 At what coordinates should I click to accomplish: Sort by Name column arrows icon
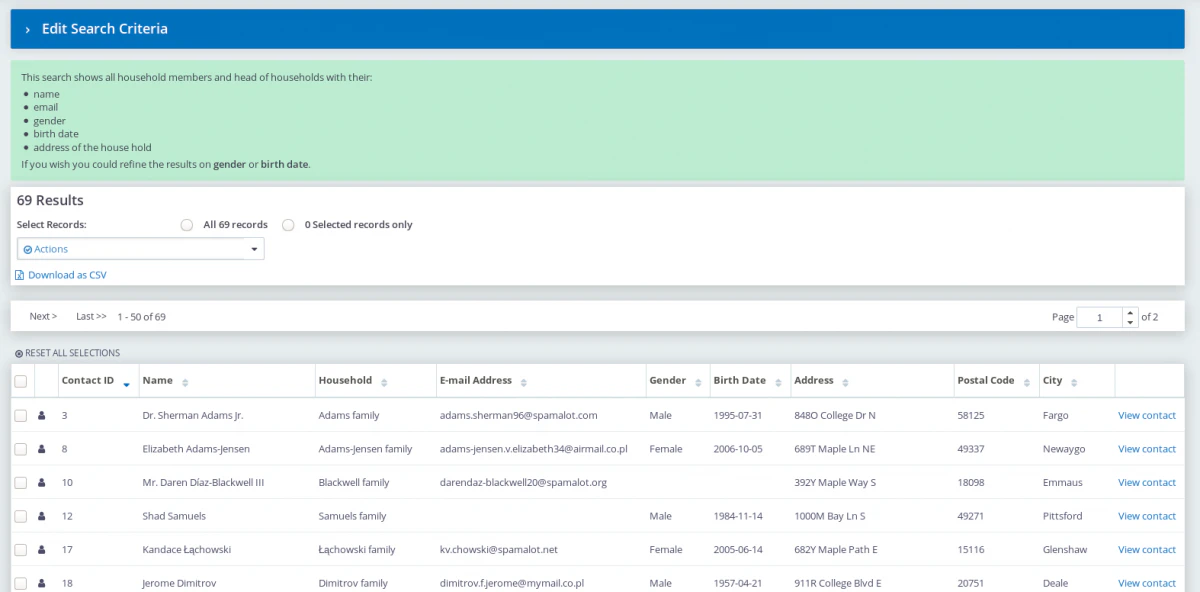coord(185,382)
